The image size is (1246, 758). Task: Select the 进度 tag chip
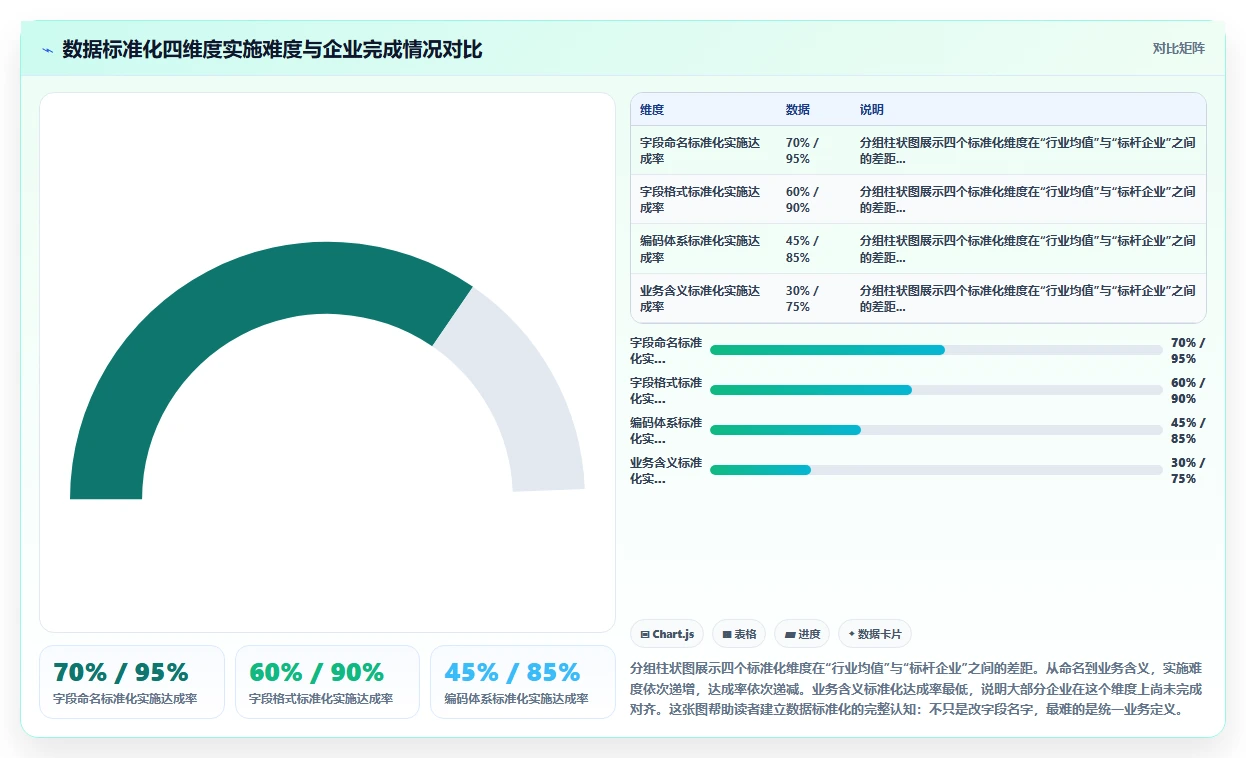[x=802, y=634]
